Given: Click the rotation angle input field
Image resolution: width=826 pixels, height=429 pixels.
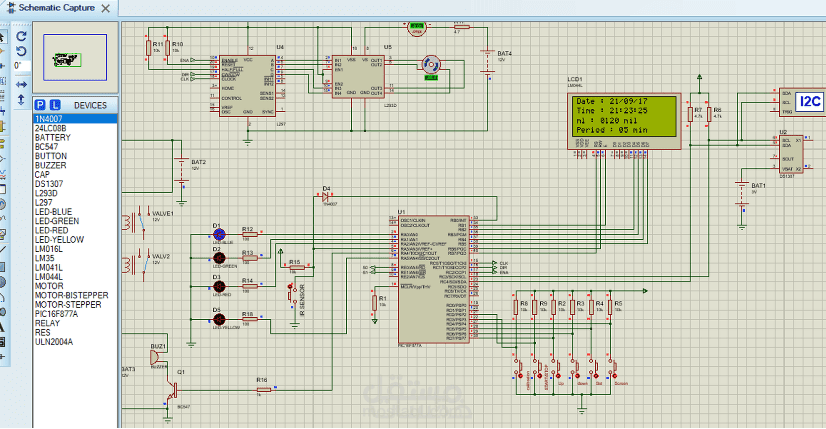Looking at the screenshot, I should pyautogui.click(x=21, y=66).
